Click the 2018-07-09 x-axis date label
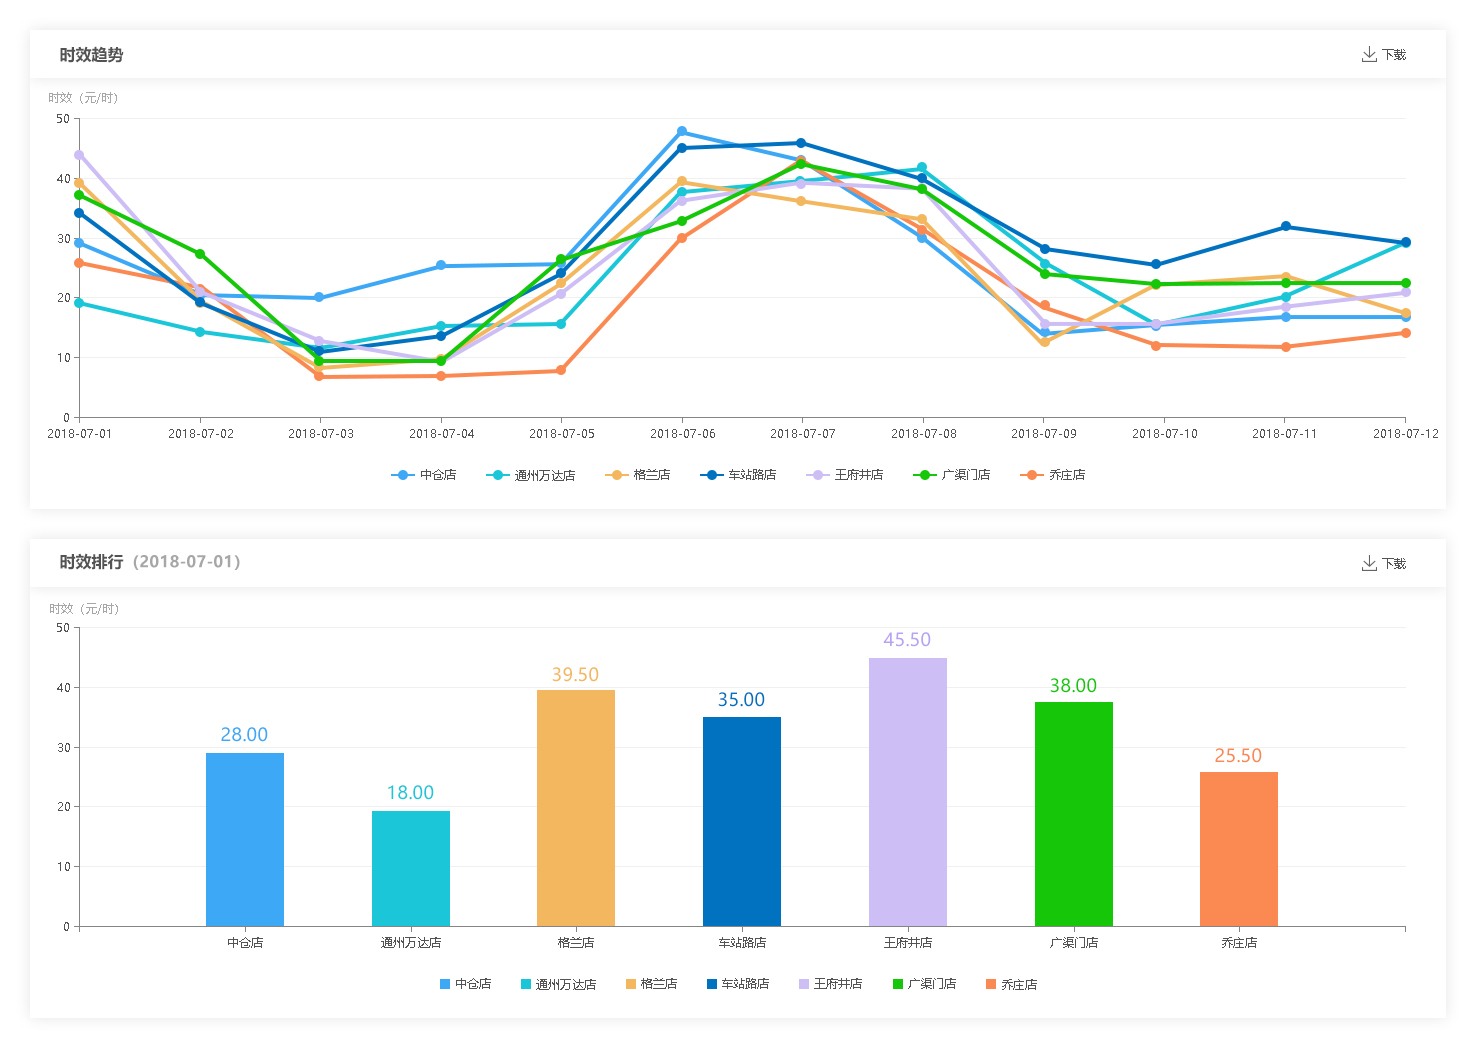The width and height of the screenshot is (1476, 1048). [1044, 434]
